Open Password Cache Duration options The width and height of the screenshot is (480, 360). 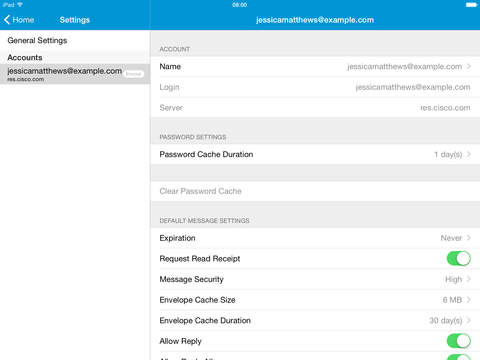tap(315, 154)
